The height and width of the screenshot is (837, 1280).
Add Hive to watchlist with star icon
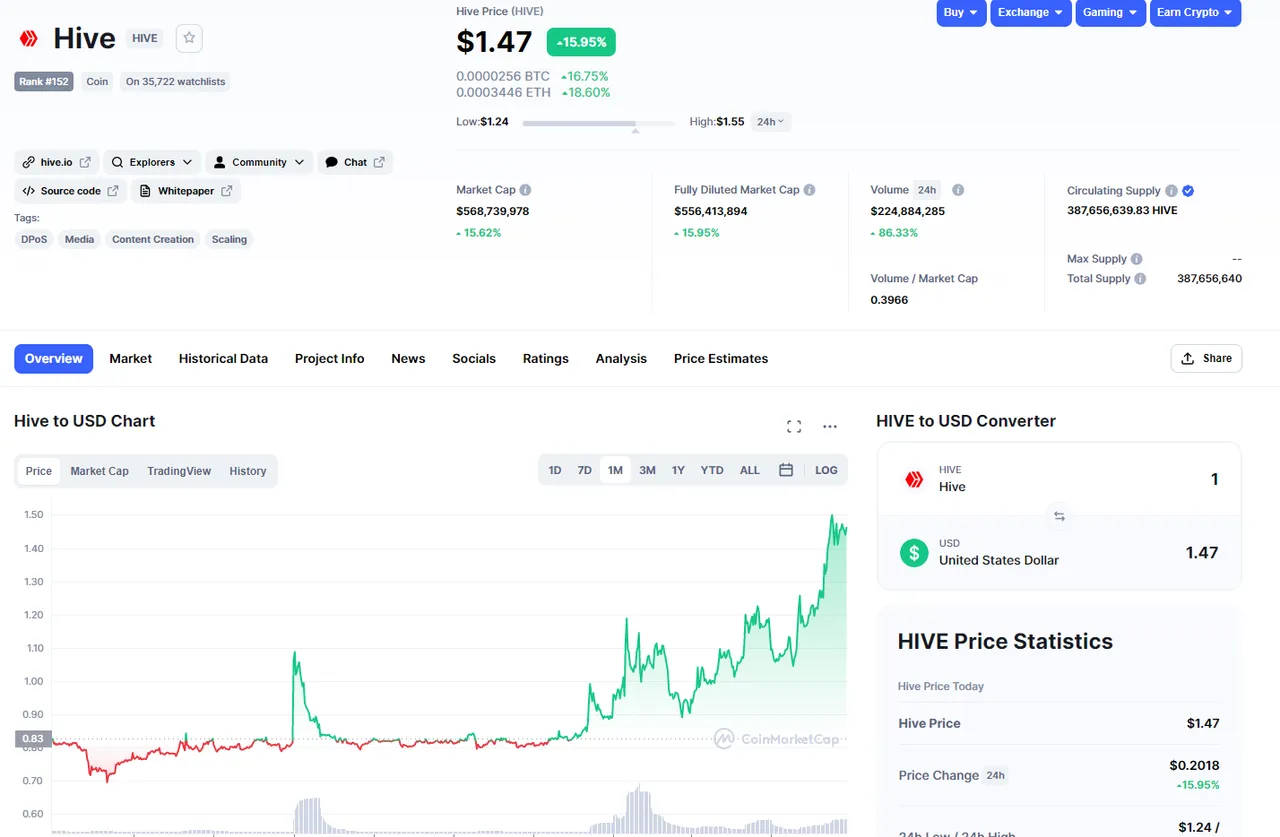coord(189,39)
